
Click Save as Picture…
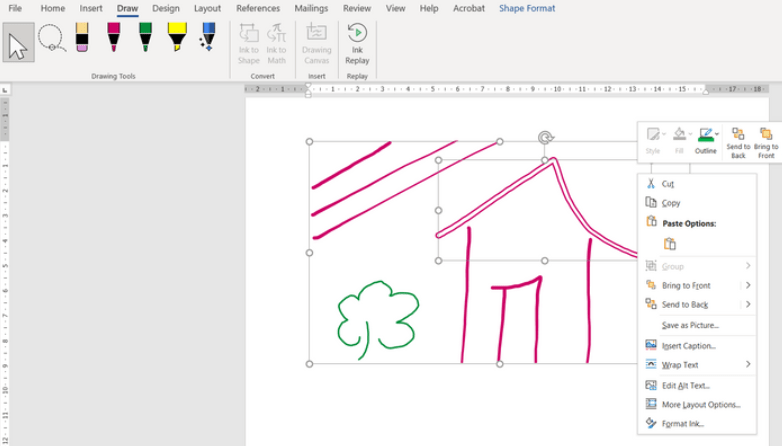[690, 325]
